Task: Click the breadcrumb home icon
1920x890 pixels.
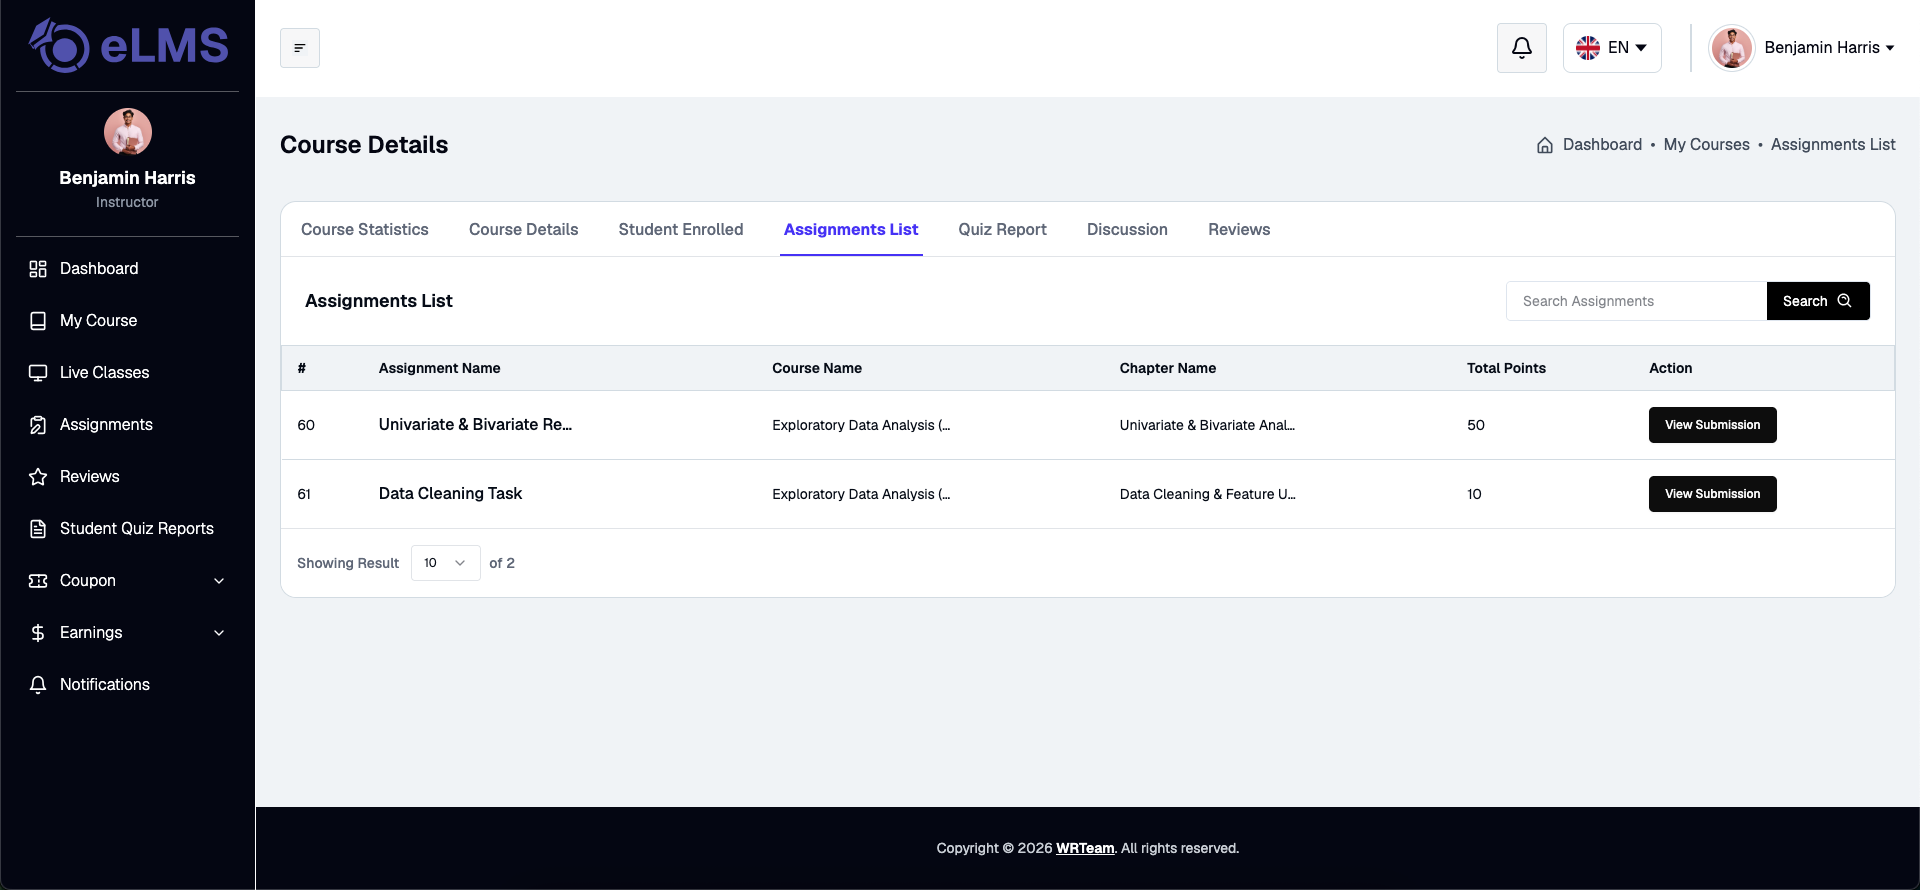Action: point(1545,145)
